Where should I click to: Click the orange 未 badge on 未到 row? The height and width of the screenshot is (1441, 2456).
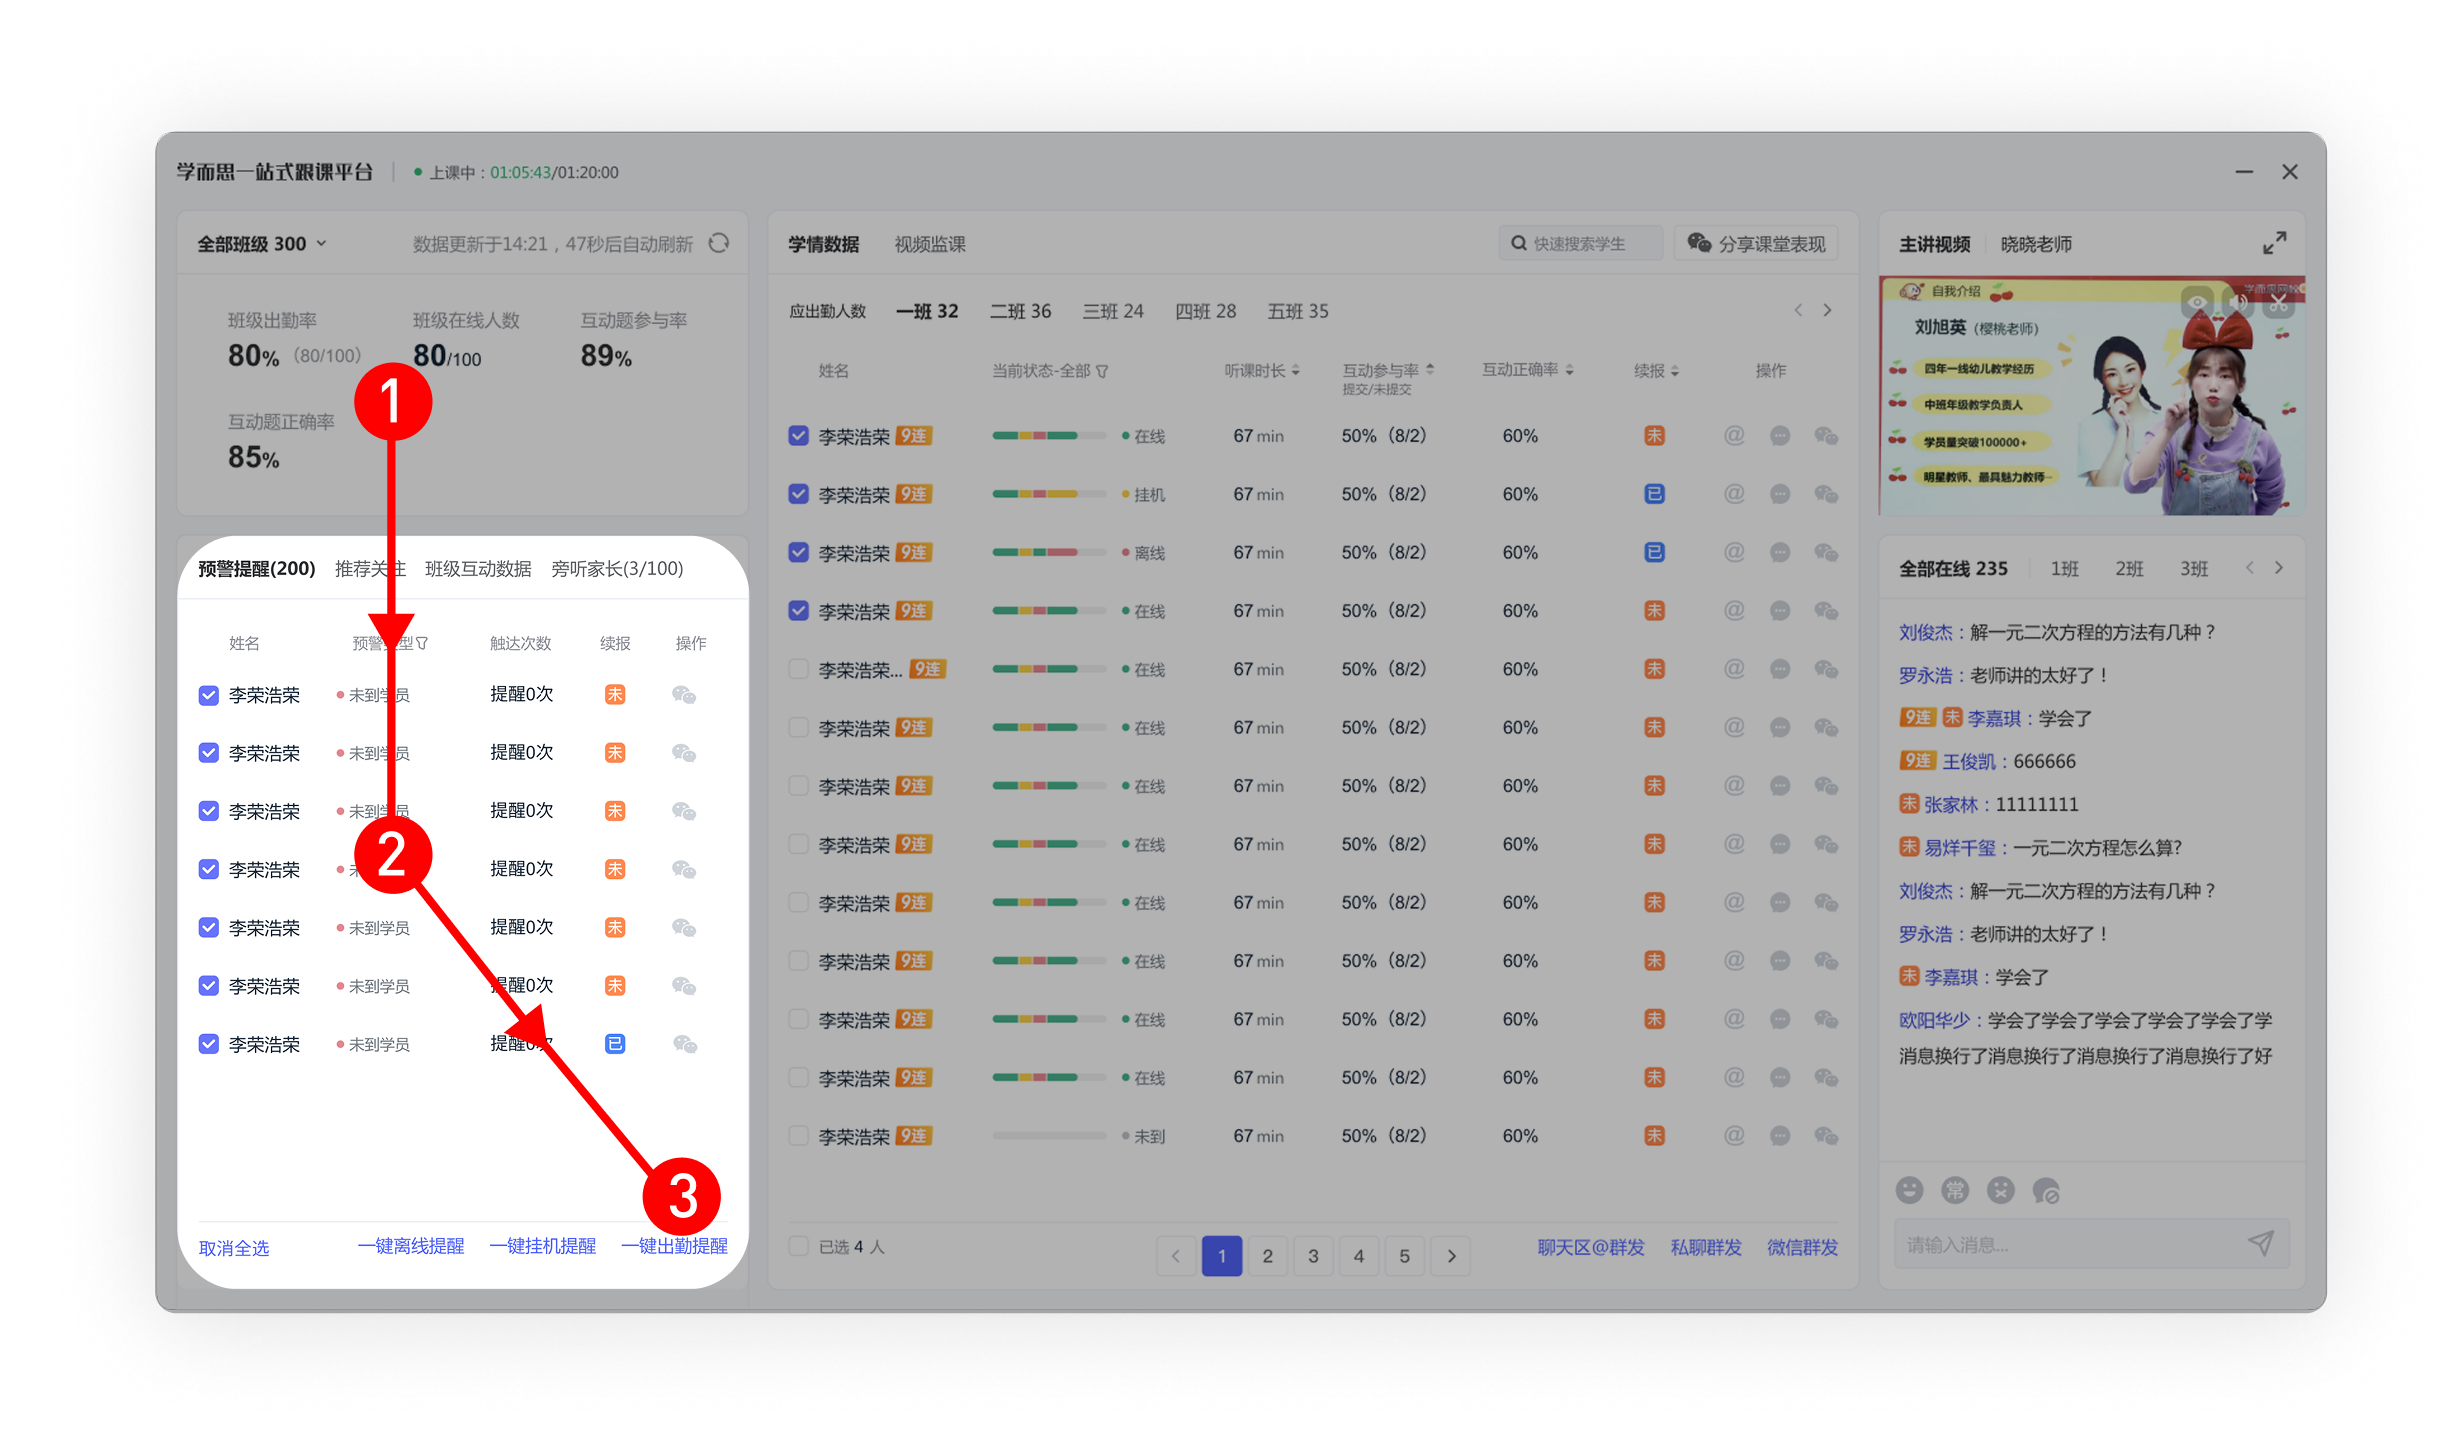[1655, 1136]
